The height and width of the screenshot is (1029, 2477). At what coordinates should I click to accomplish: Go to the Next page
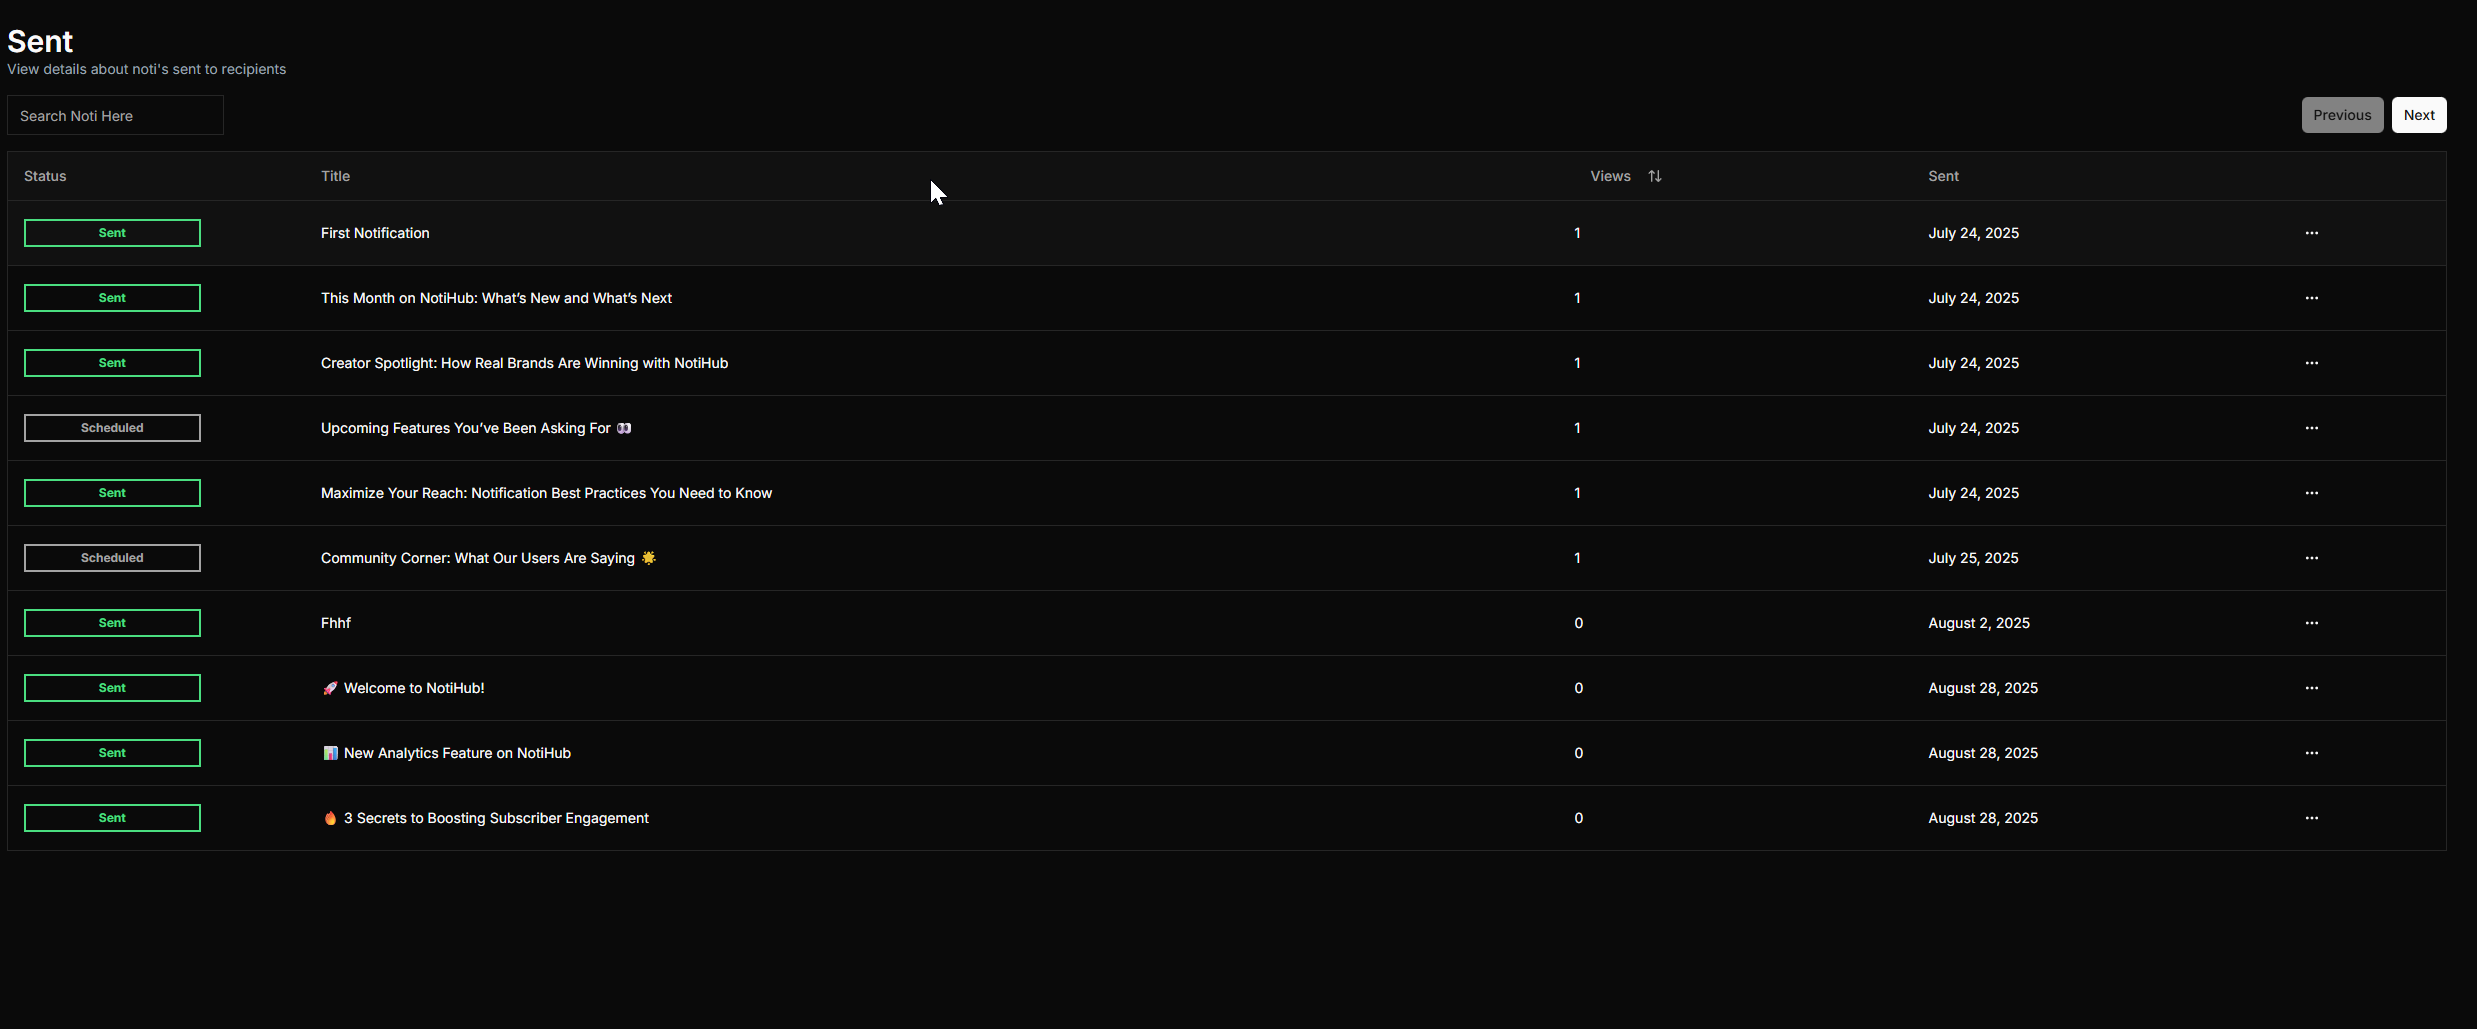(x=2418, y=115)
